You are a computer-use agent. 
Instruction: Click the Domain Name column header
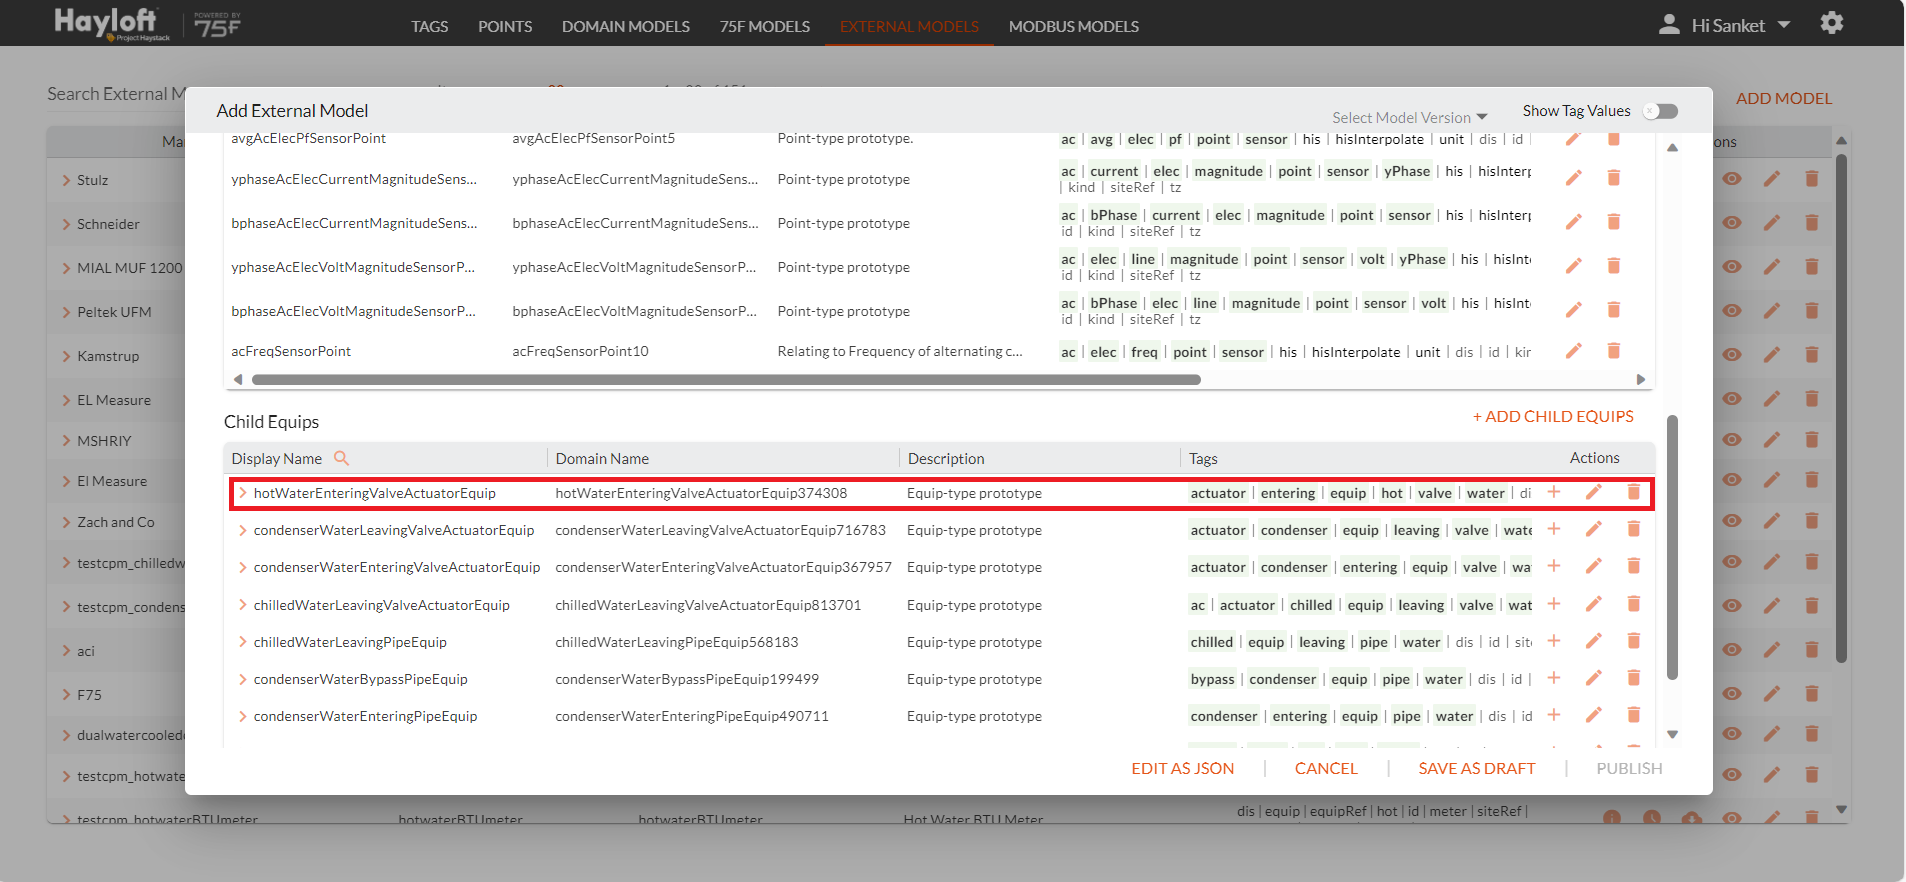click(602, 458)
